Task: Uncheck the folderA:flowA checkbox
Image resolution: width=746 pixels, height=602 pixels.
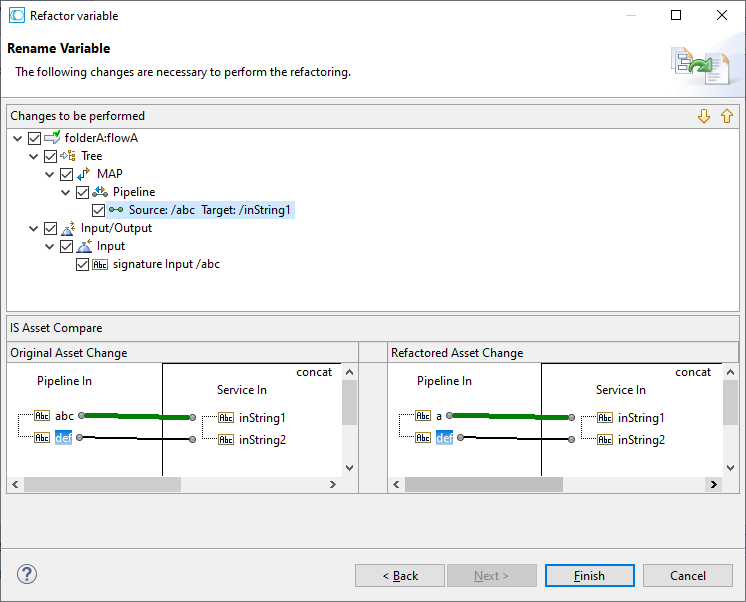Action: click(x=35, y=138)
